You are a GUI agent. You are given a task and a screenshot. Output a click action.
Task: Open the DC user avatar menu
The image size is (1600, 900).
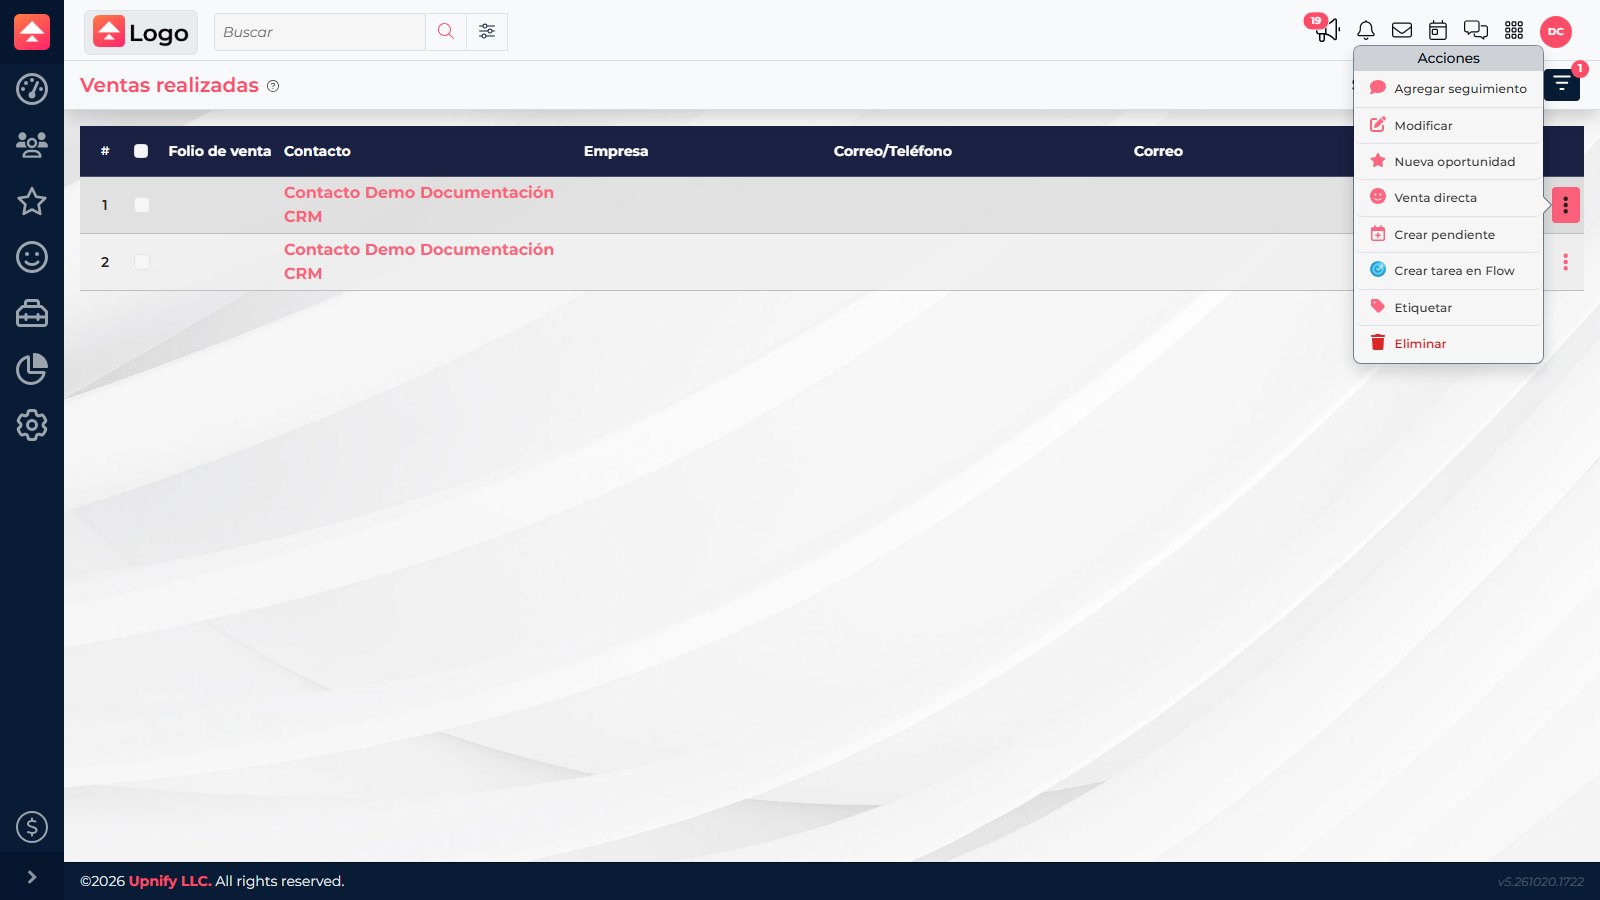click(x=1556, y=32)
